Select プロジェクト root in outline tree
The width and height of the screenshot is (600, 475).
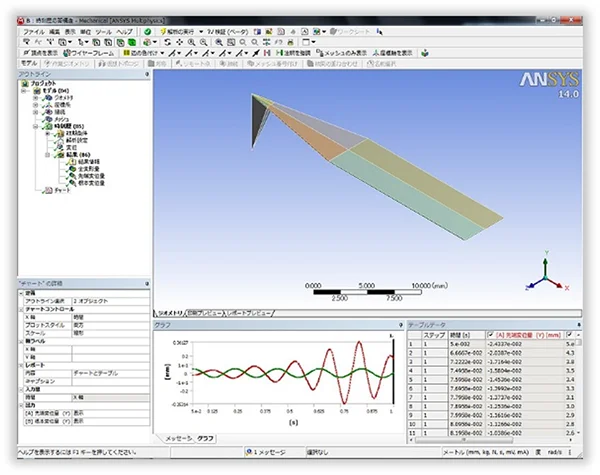point(39,83)
